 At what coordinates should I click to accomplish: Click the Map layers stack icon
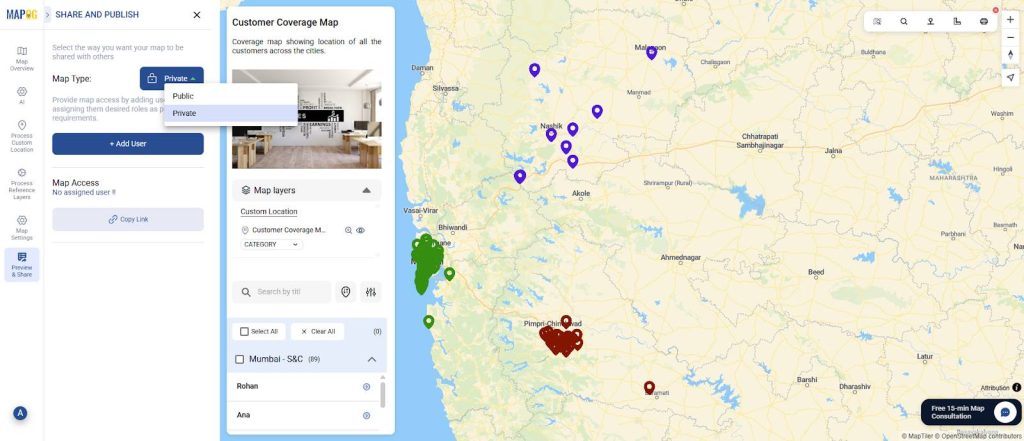(246, 190)
